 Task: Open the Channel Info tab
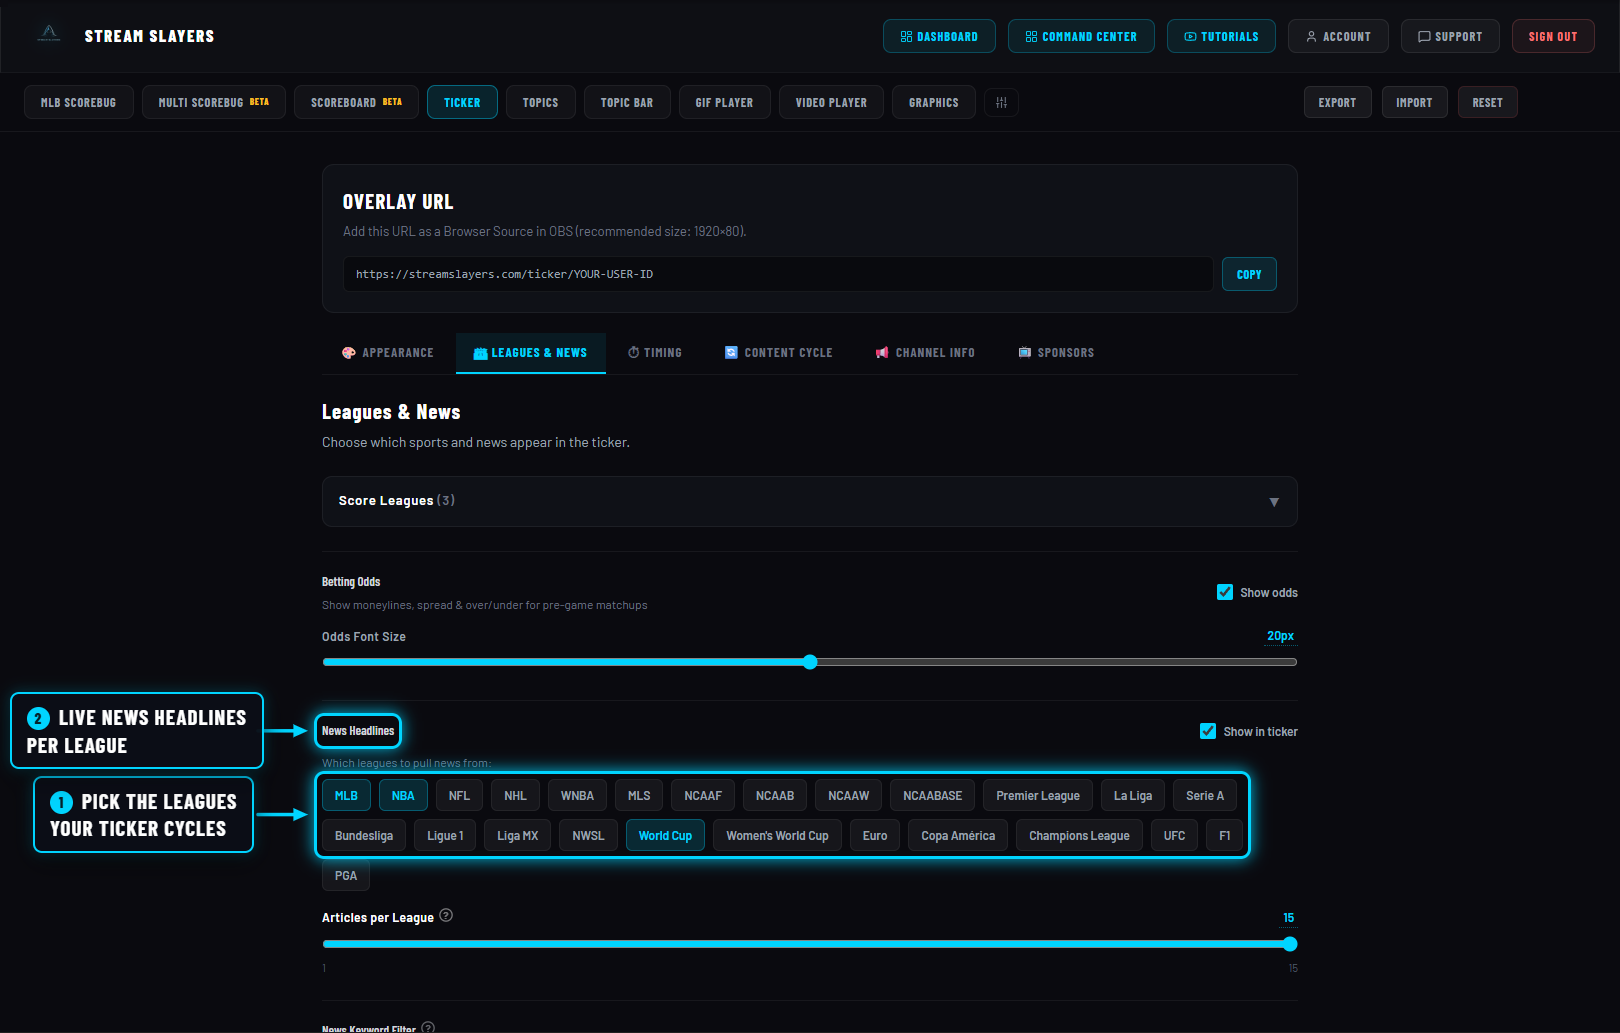[x=925, y=353]
